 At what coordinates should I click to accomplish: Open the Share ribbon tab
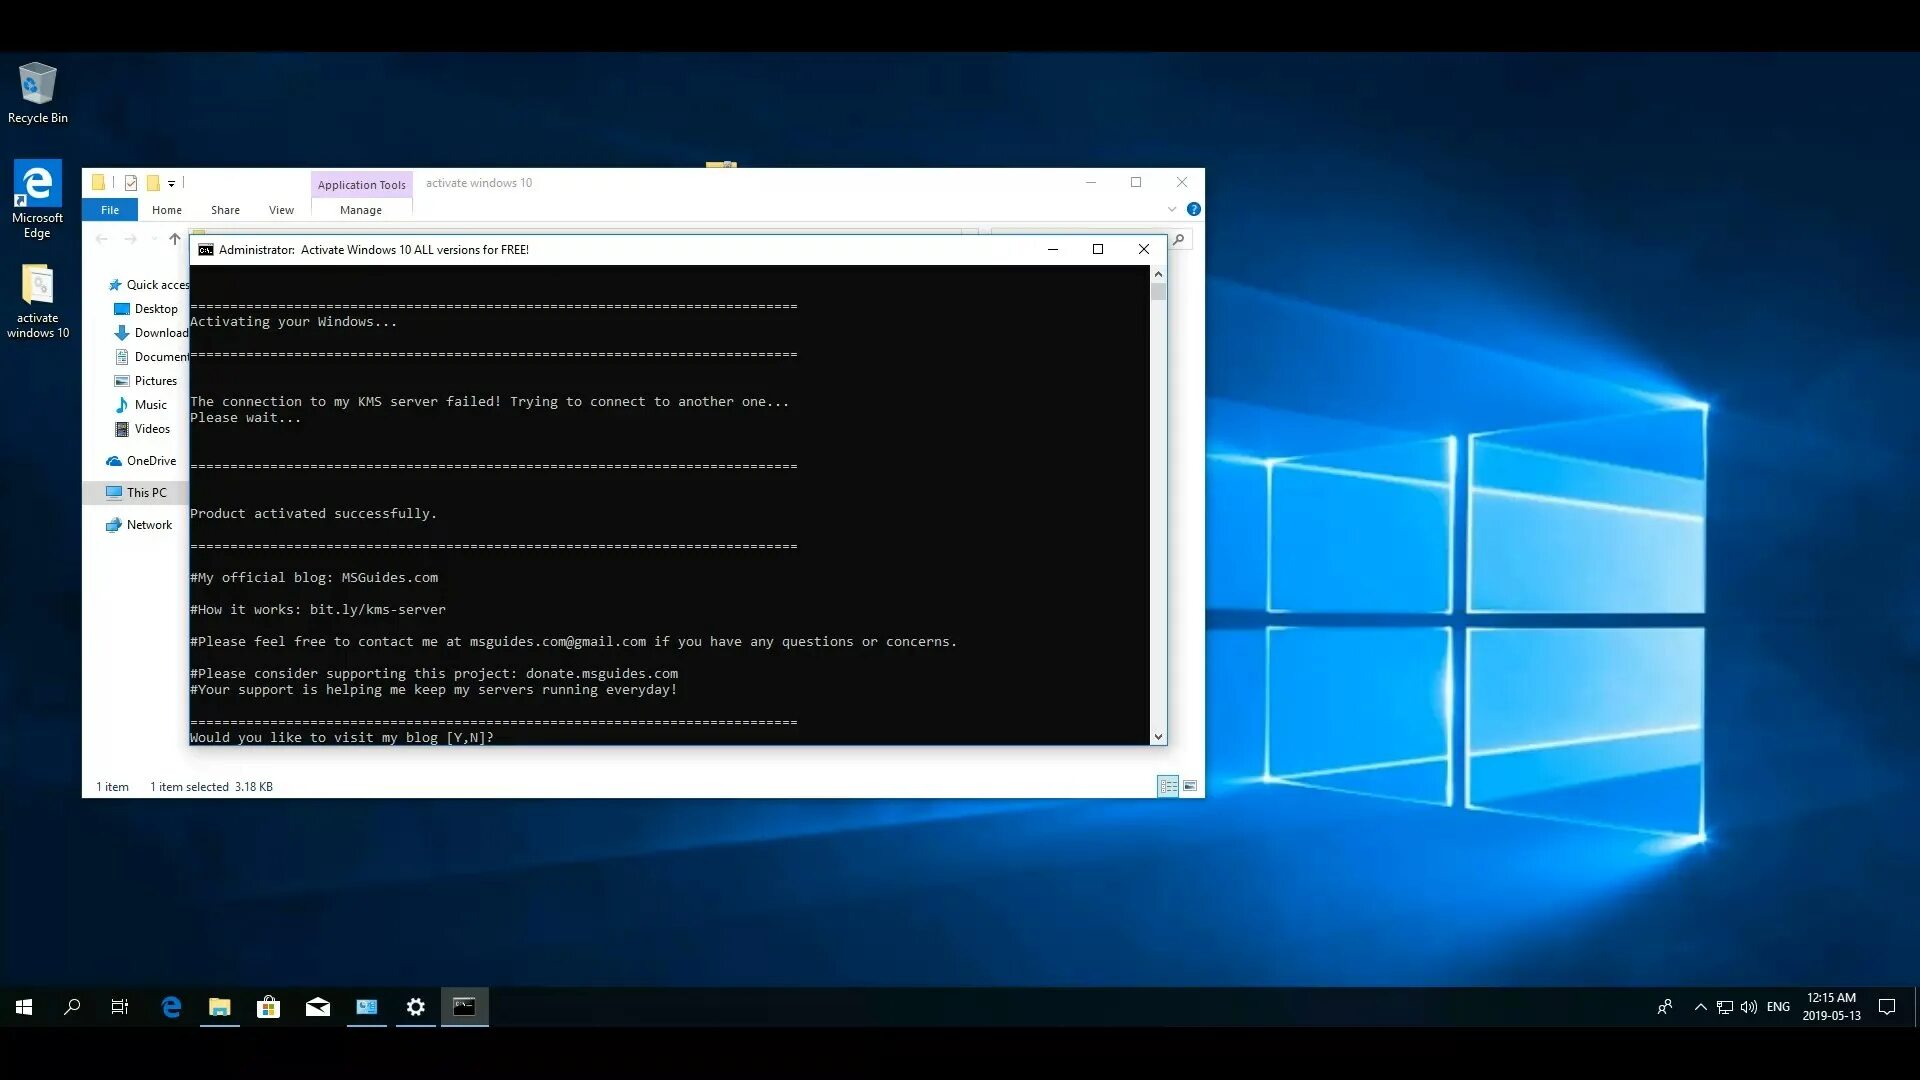224,210
